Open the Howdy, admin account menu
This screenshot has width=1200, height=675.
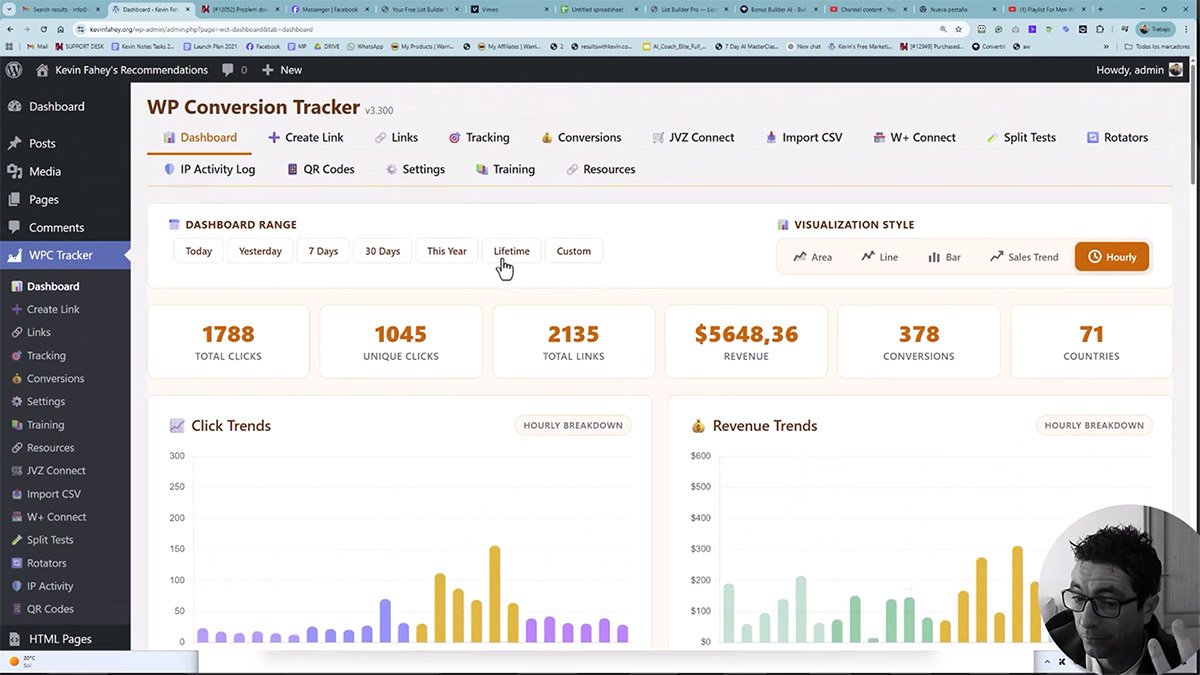1140,70
